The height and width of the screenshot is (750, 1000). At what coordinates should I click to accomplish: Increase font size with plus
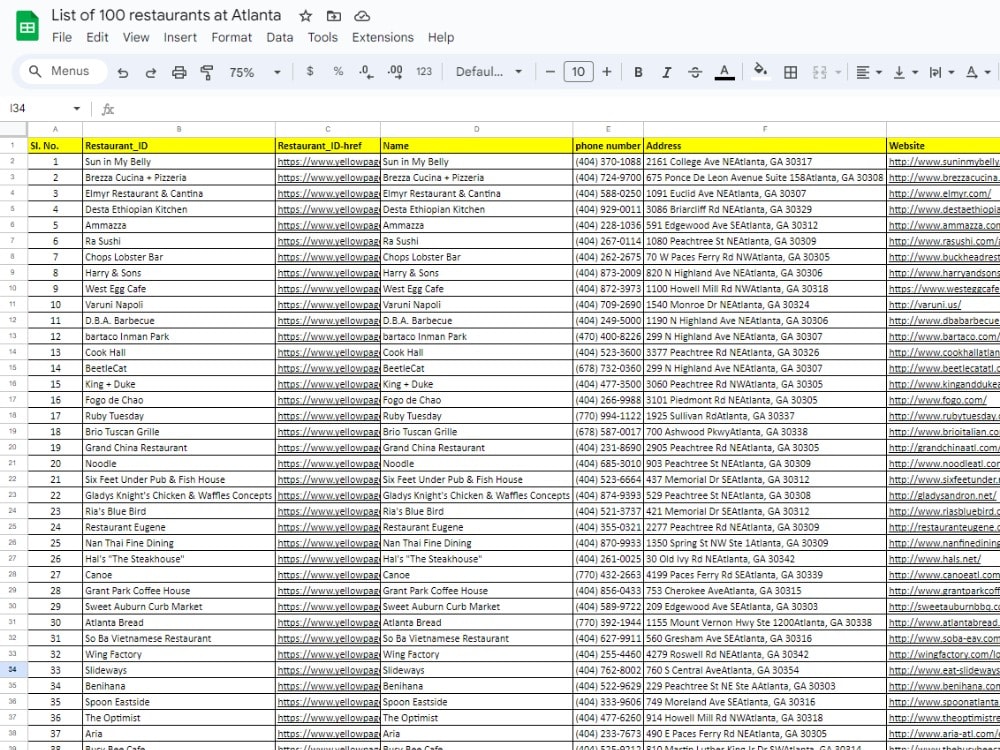point(607,71)
